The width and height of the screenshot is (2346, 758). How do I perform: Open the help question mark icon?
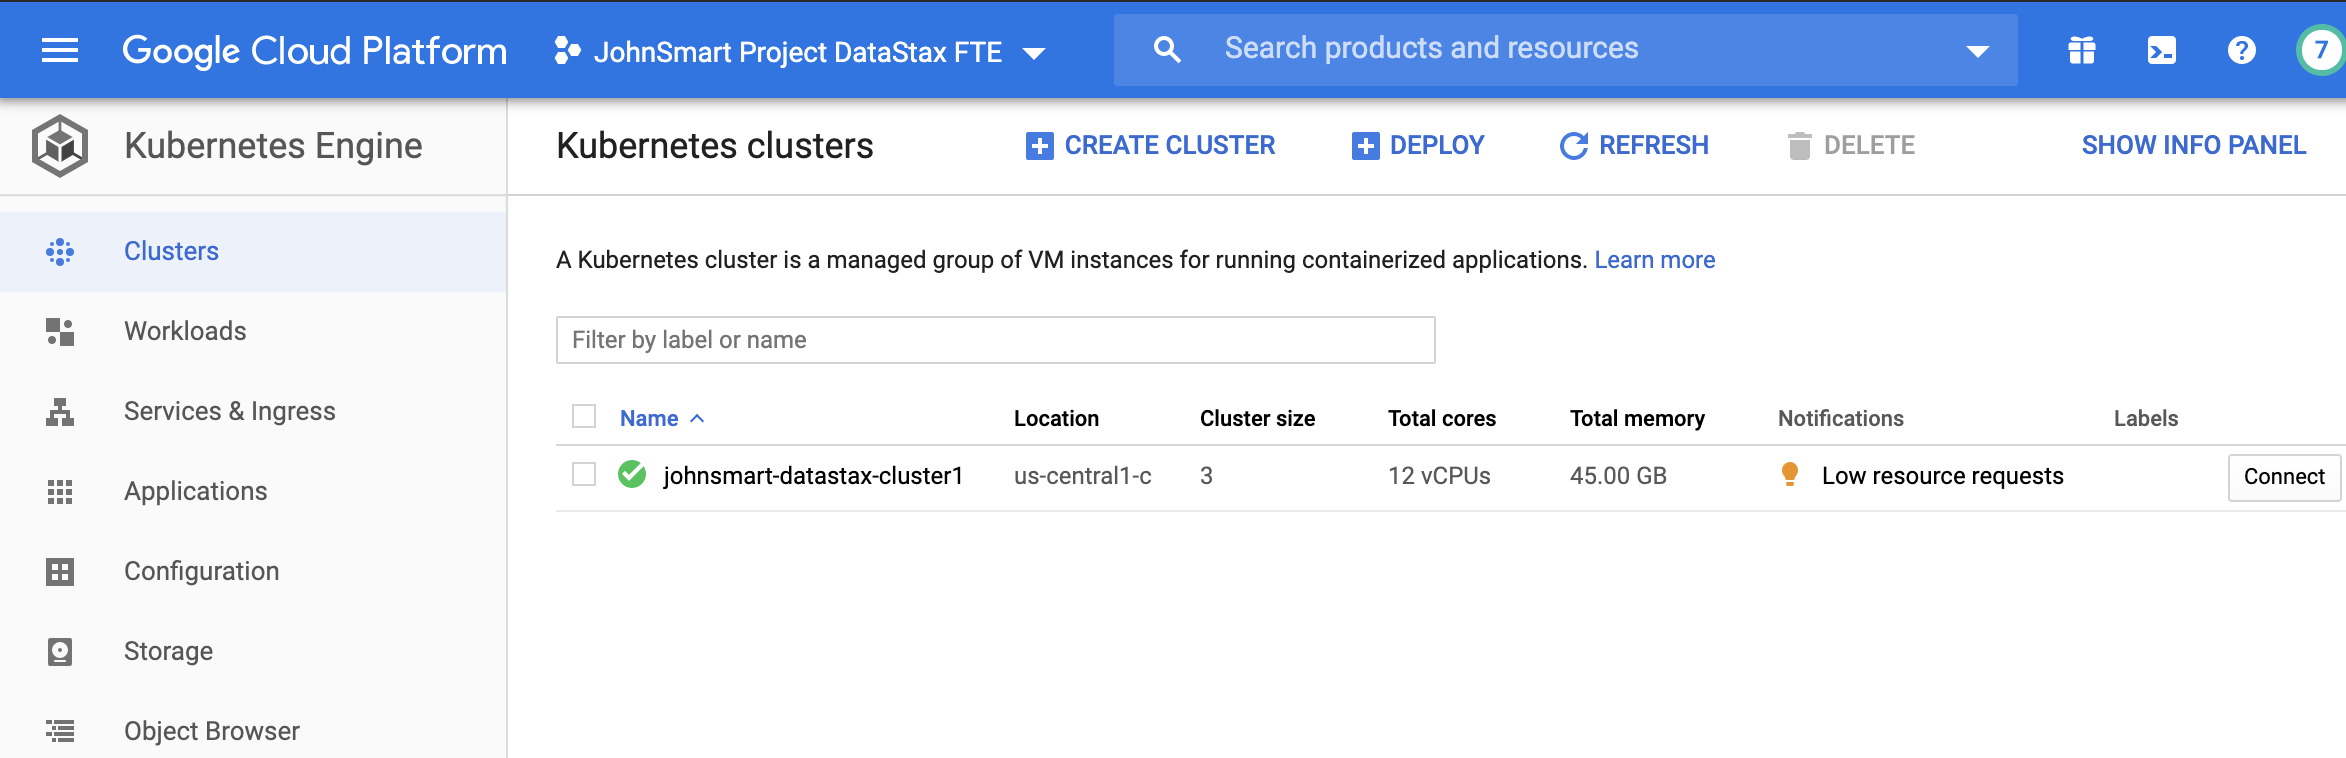point(2242,50)
